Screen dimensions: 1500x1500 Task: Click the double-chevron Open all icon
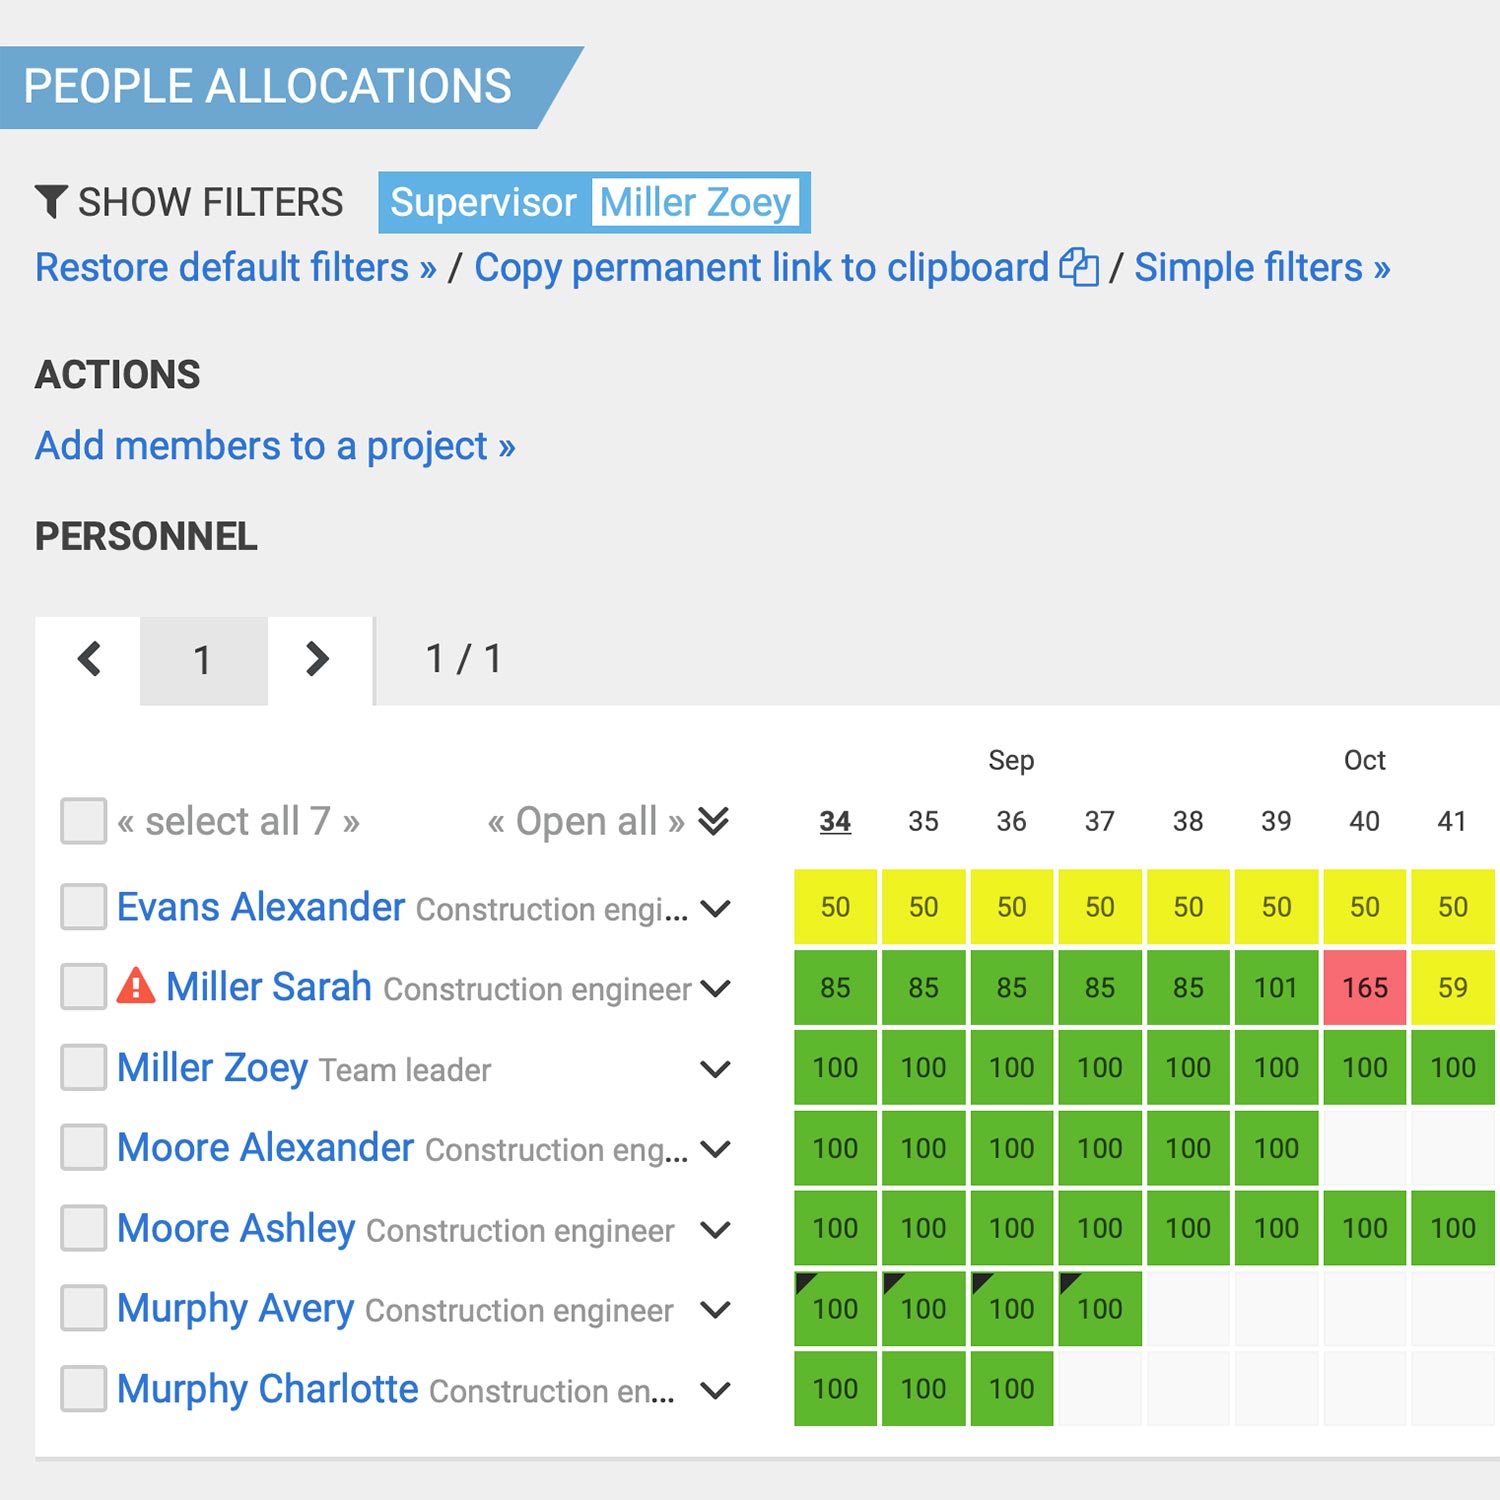click(x=713, y=821)
